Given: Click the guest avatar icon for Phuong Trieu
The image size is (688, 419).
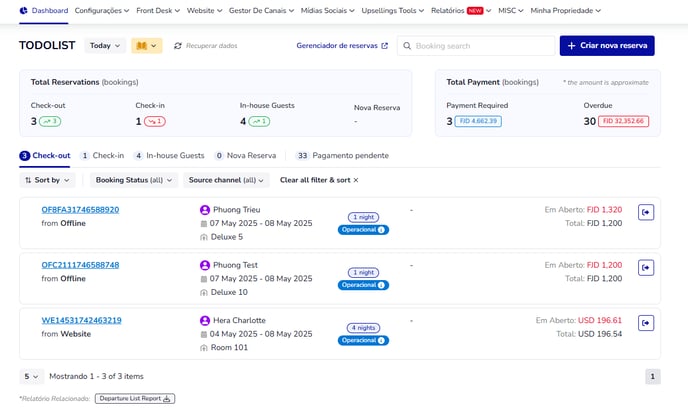Looking at the screenshot, I should pyautogui.click(x=204, y=210).
